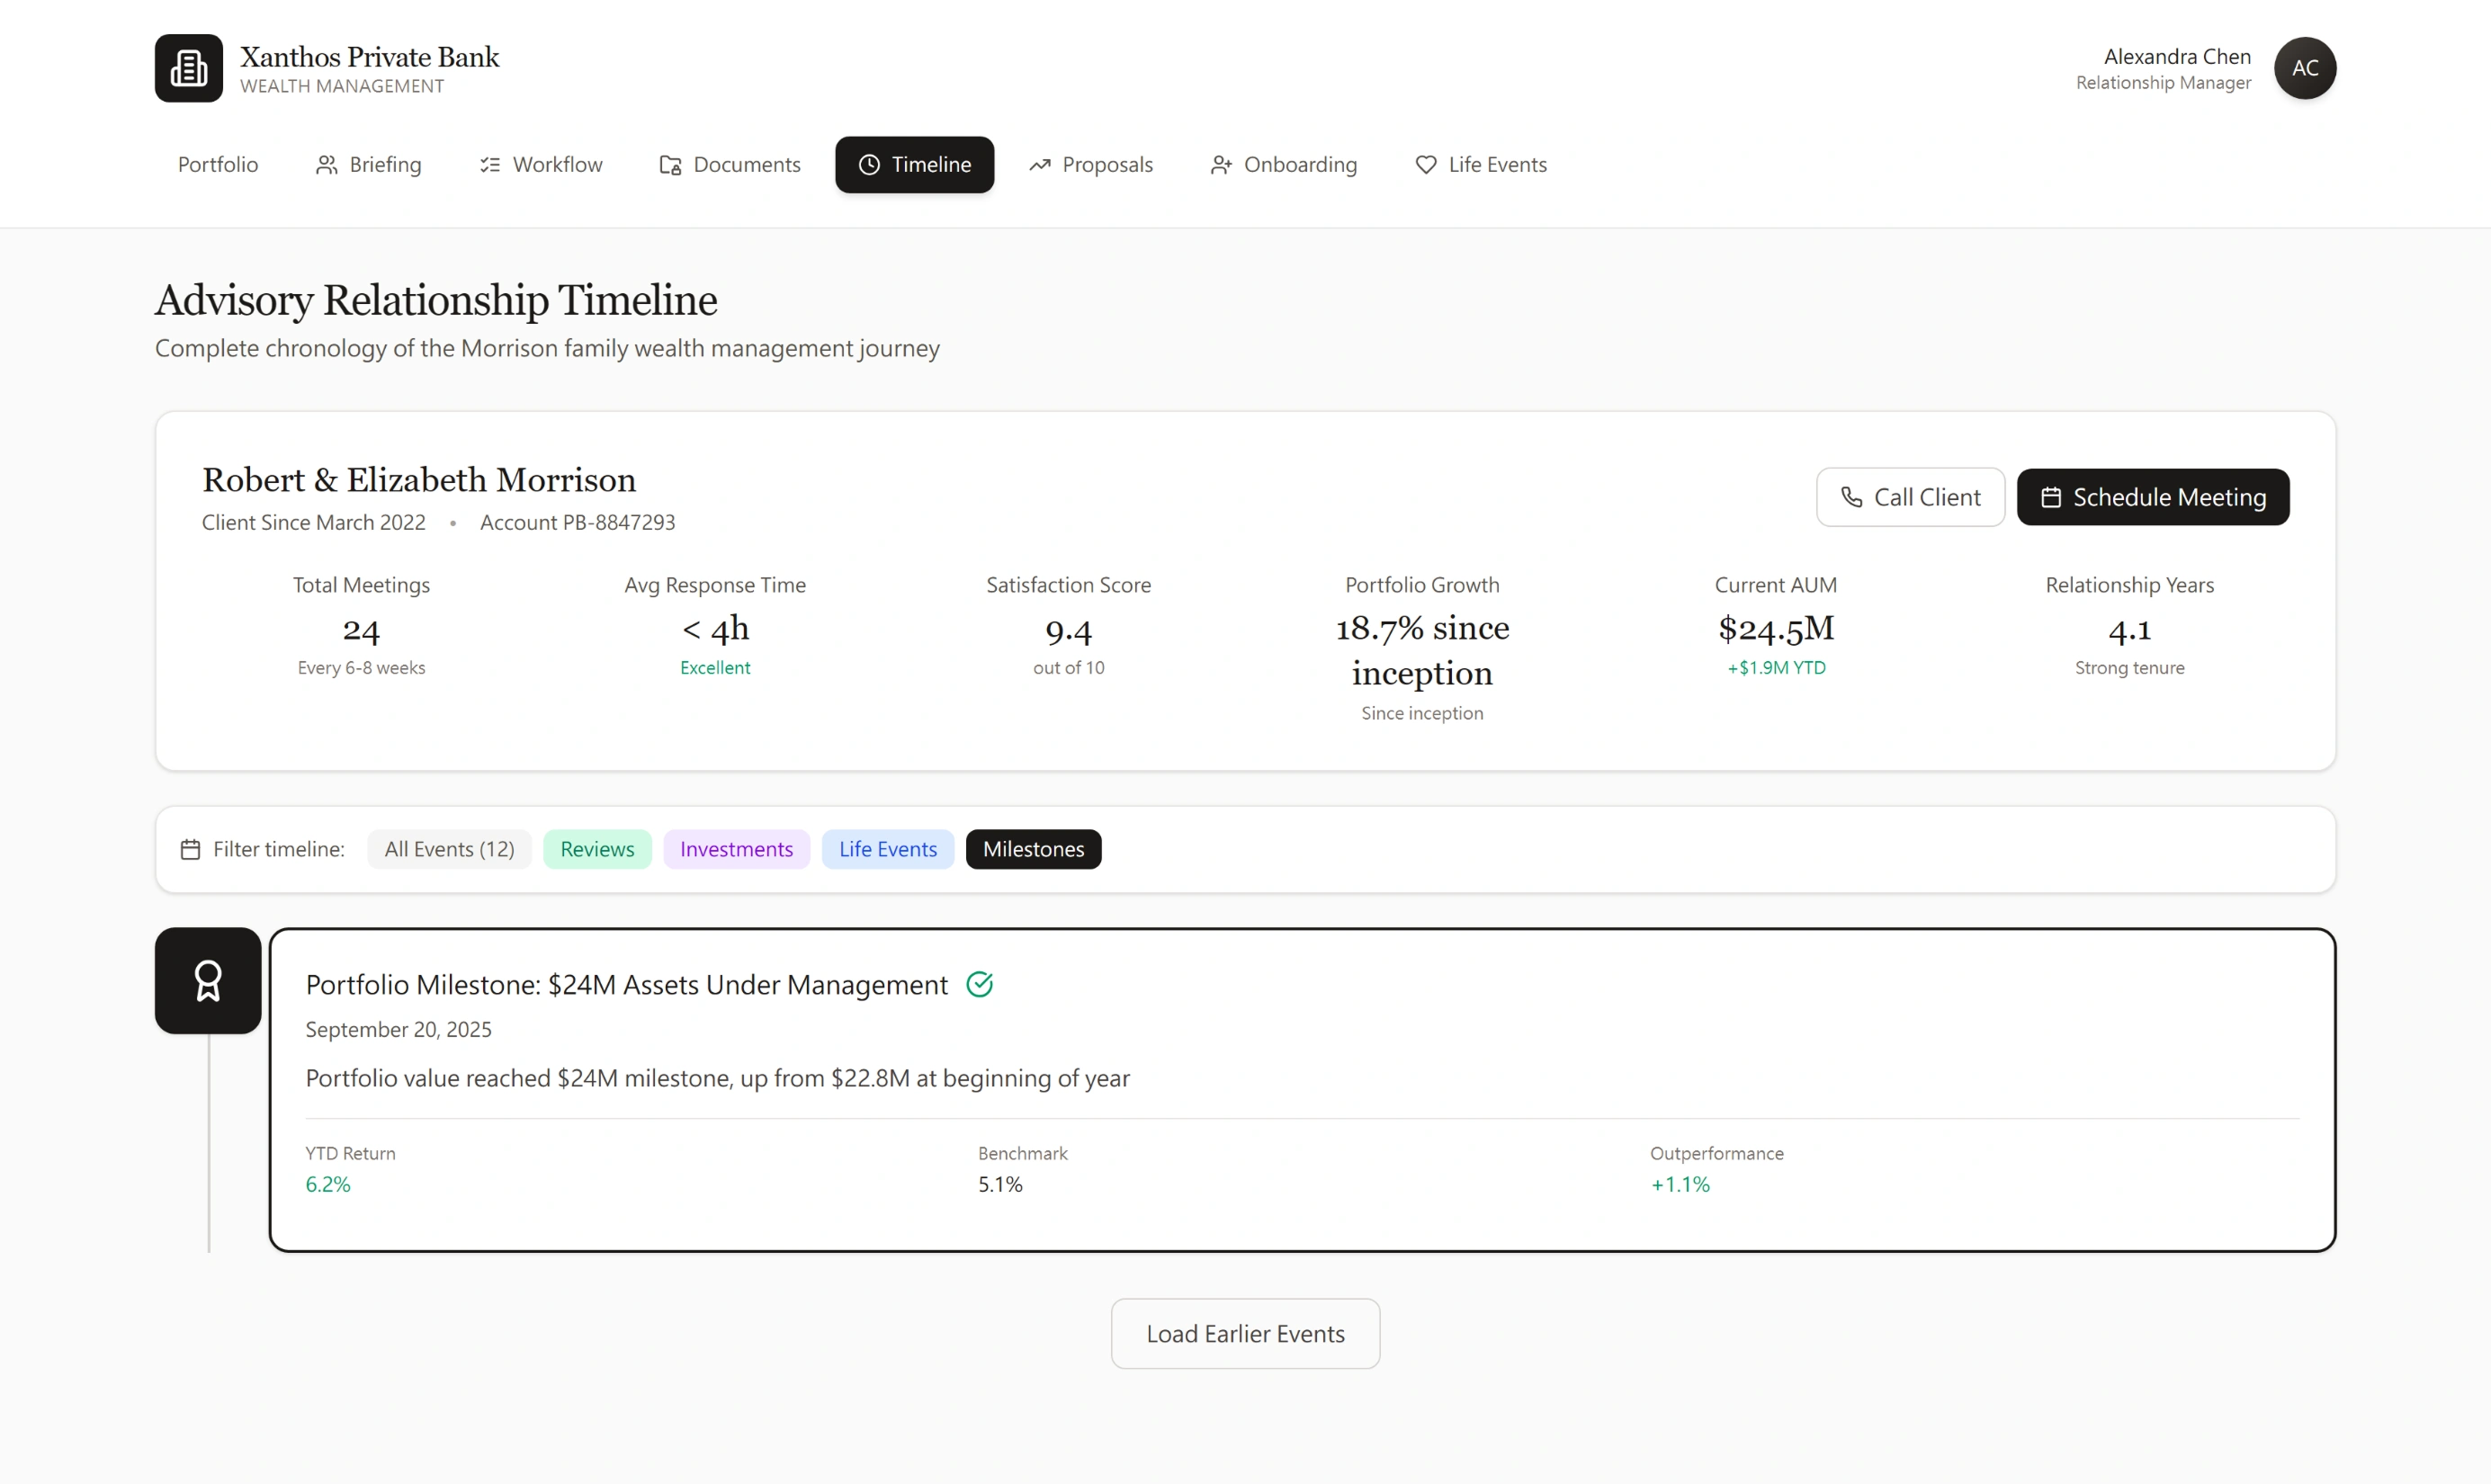Disable the Milestones filter
The width and height of the screenshot is (2491, 1484).
1033,848
